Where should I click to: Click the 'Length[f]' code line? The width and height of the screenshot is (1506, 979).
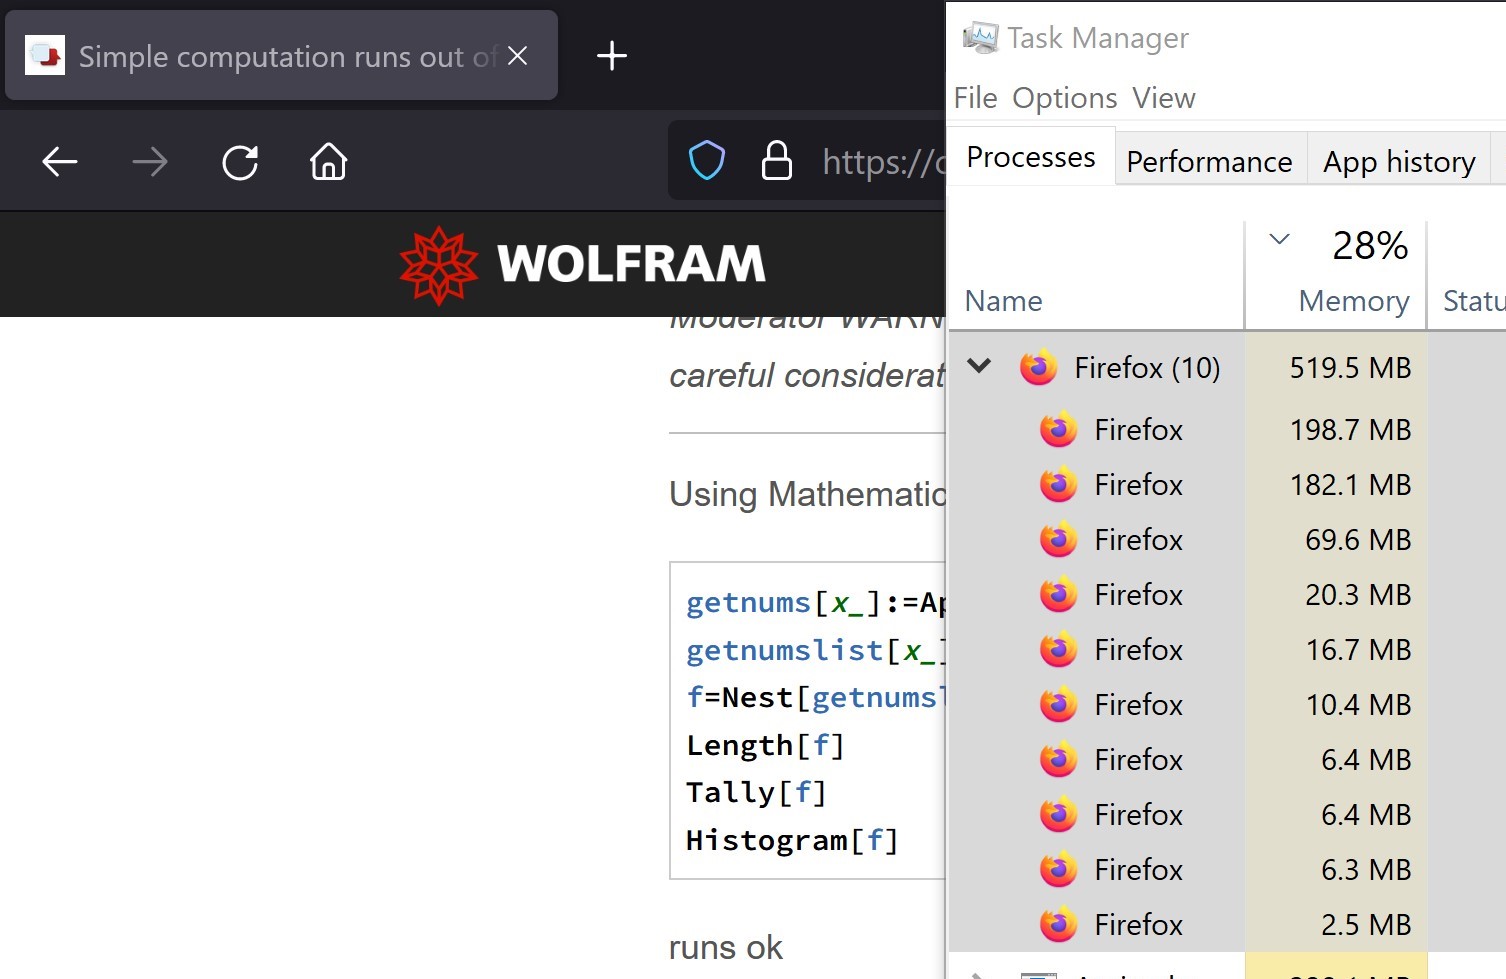[765, 746]
